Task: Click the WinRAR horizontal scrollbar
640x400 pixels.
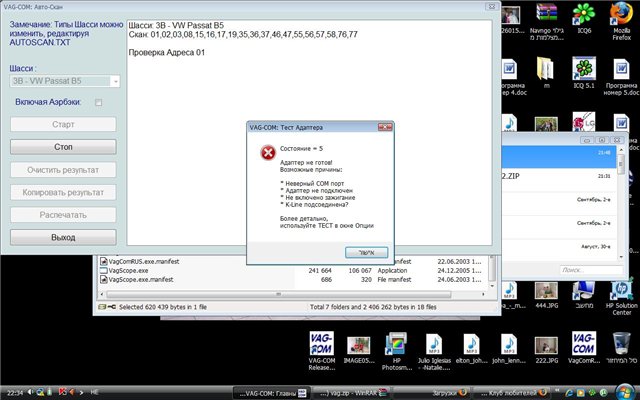Action: 279,294
